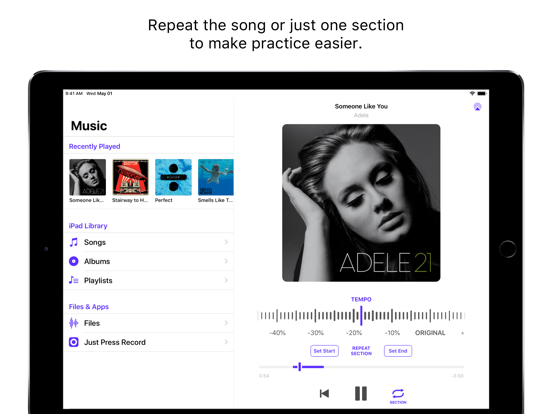Image resolution: width=552 pixels, height=414 pixels.
Task: Open the Files list entry
Action: coord(149,323)
